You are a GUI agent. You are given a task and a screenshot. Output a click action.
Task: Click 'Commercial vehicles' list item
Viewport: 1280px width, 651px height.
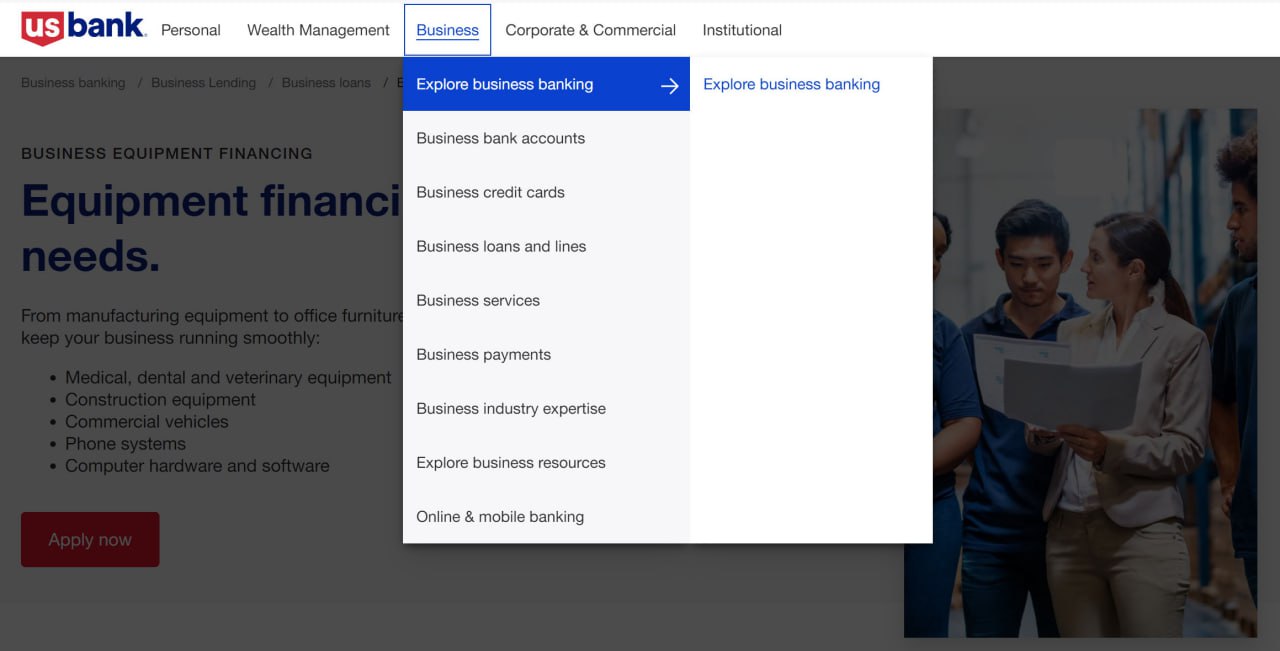(147, 422)
